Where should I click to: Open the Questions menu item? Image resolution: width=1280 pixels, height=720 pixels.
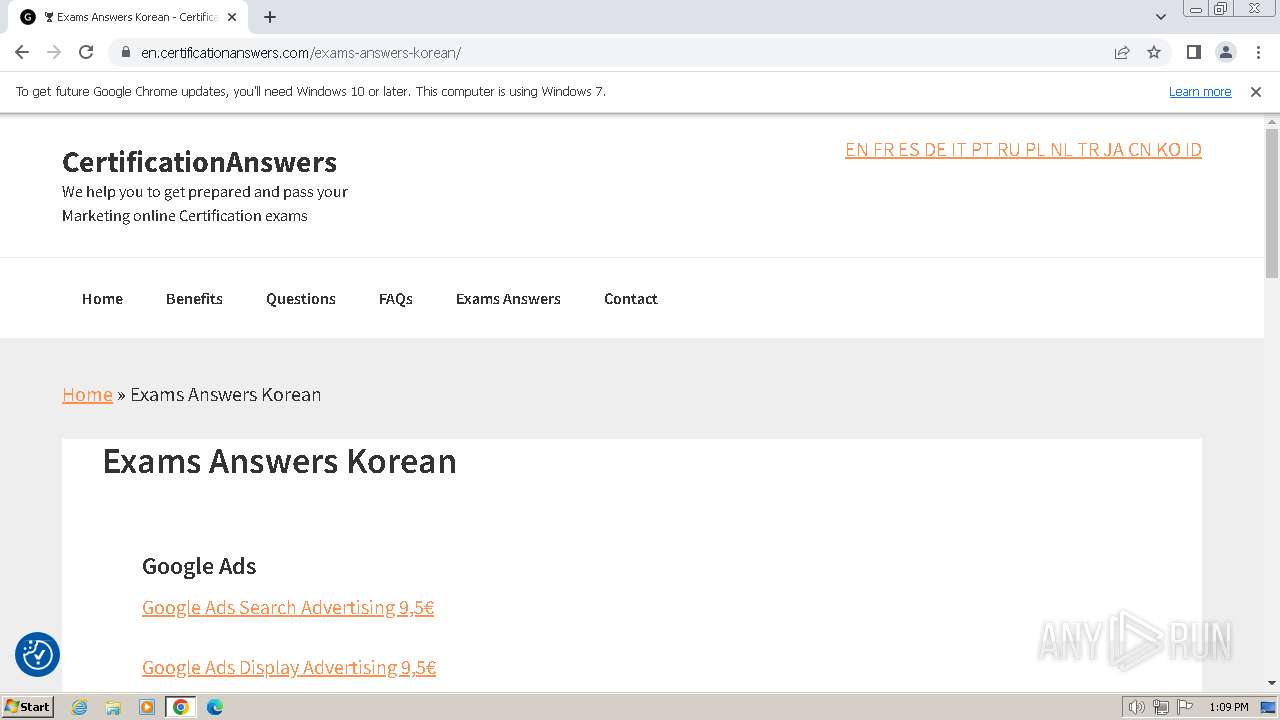click(301, 299)
